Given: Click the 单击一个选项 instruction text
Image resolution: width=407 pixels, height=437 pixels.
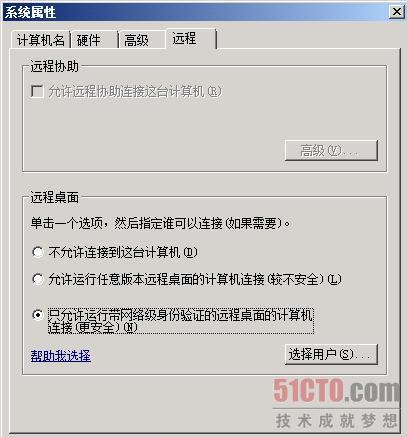Looking at the screenshot, I should pyautogui.click(x=160, y=223).
